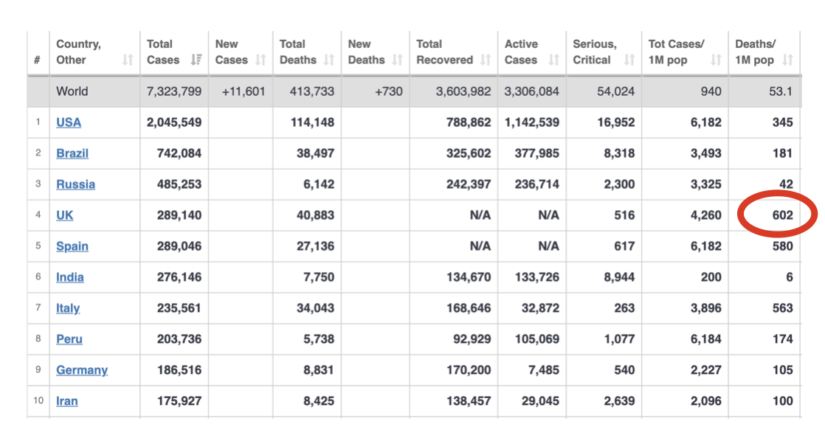Select Russia total deaths 6,142
The height and width of the screenshot is (435, 825).
319,185
